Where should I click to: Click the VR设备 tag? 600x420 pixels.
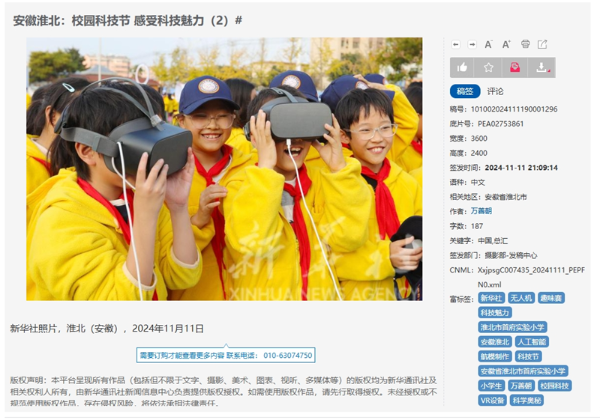point(492,400)
